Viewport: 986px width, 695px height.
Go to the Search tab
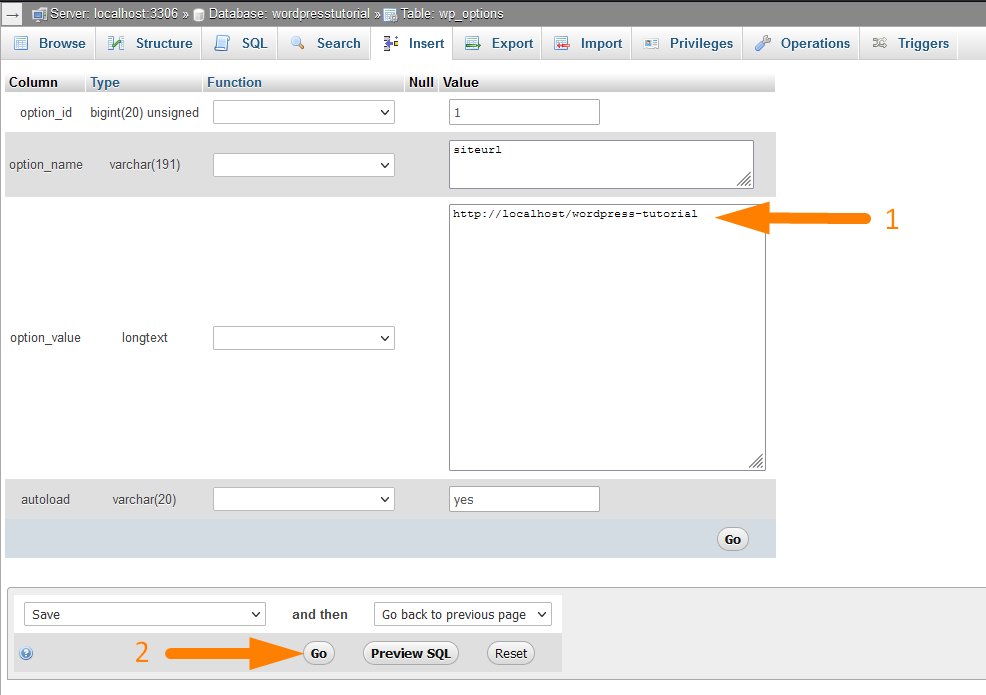(325, 43)
